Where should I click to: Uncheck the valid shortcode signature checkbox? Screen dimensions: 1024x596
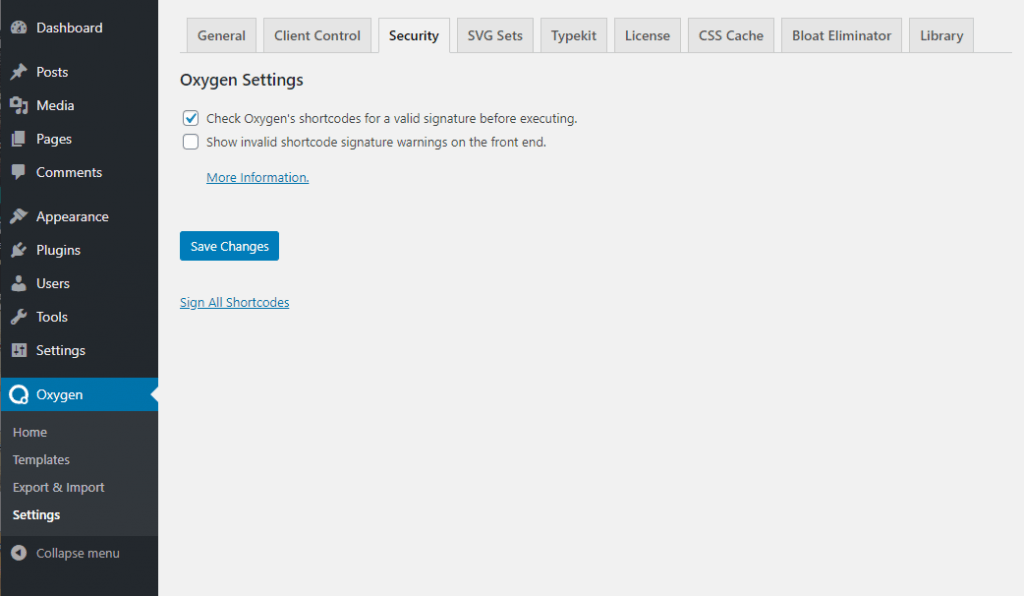pyautogui.click(x=191, y=118)
